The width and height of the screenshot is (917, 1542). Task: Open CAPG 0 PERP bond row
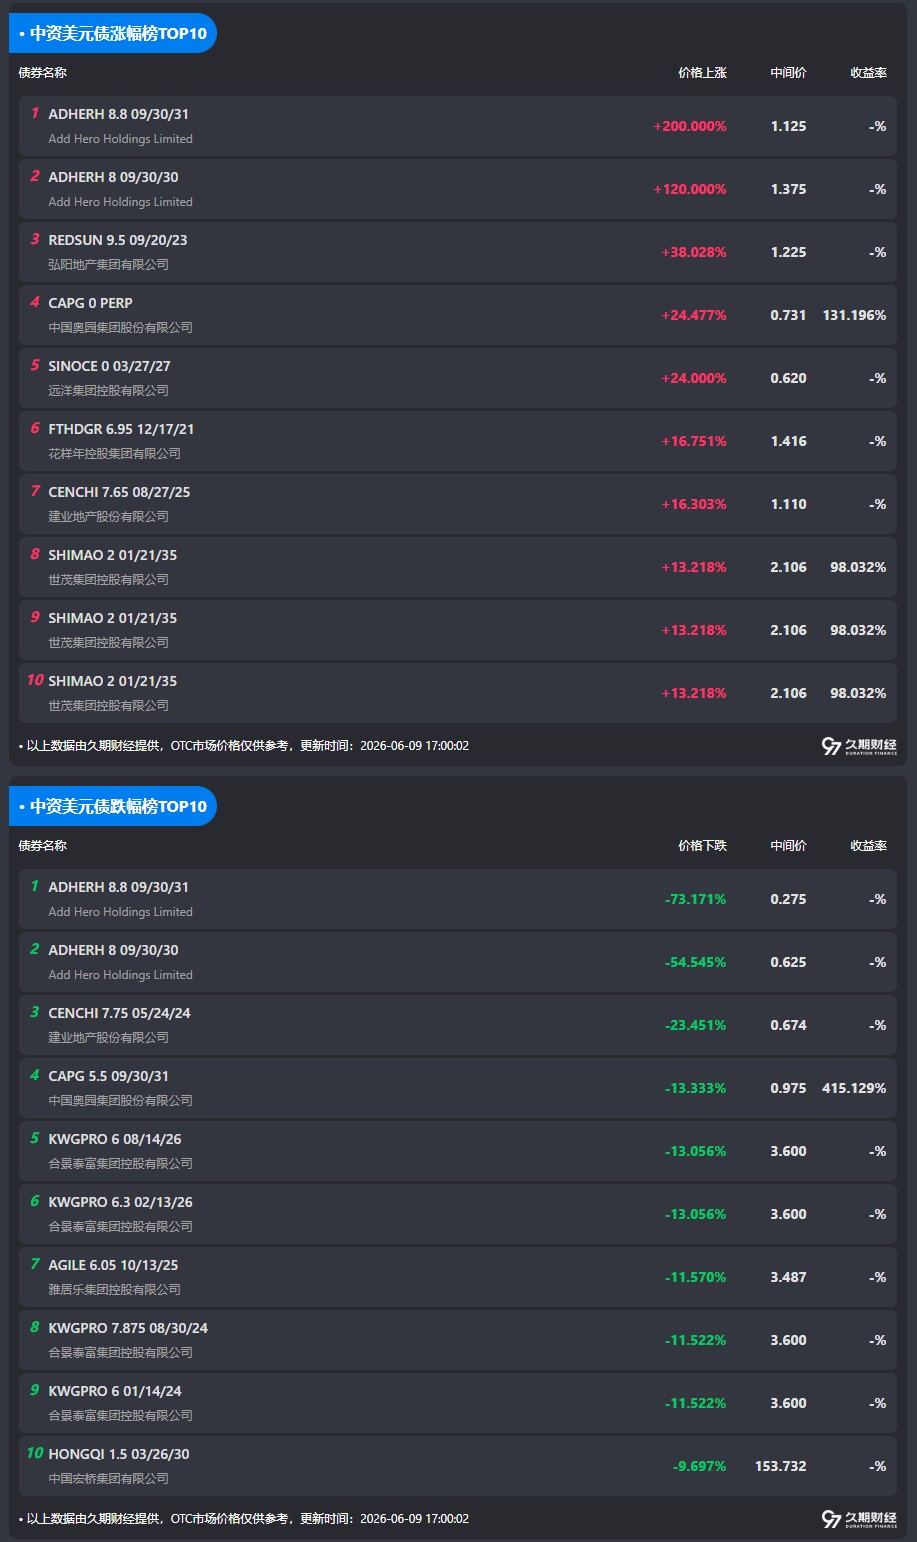[458, 315]
